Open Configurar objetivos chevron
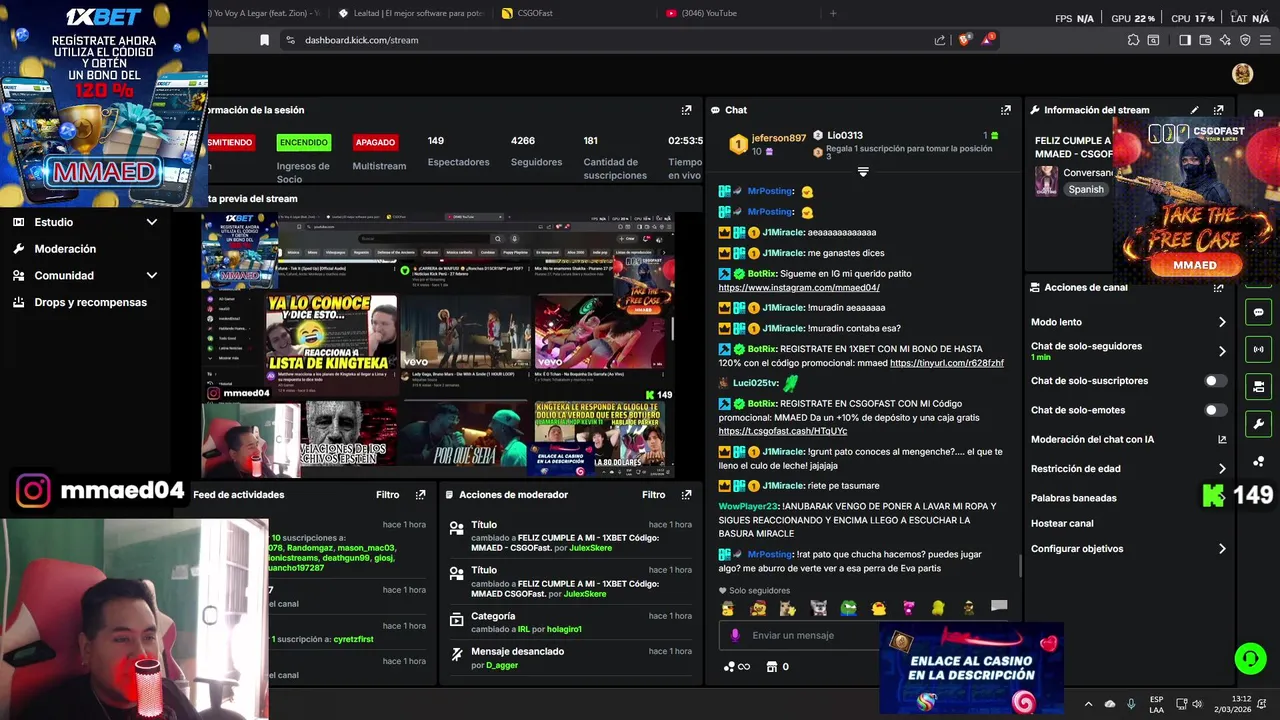 [1221, 549]
